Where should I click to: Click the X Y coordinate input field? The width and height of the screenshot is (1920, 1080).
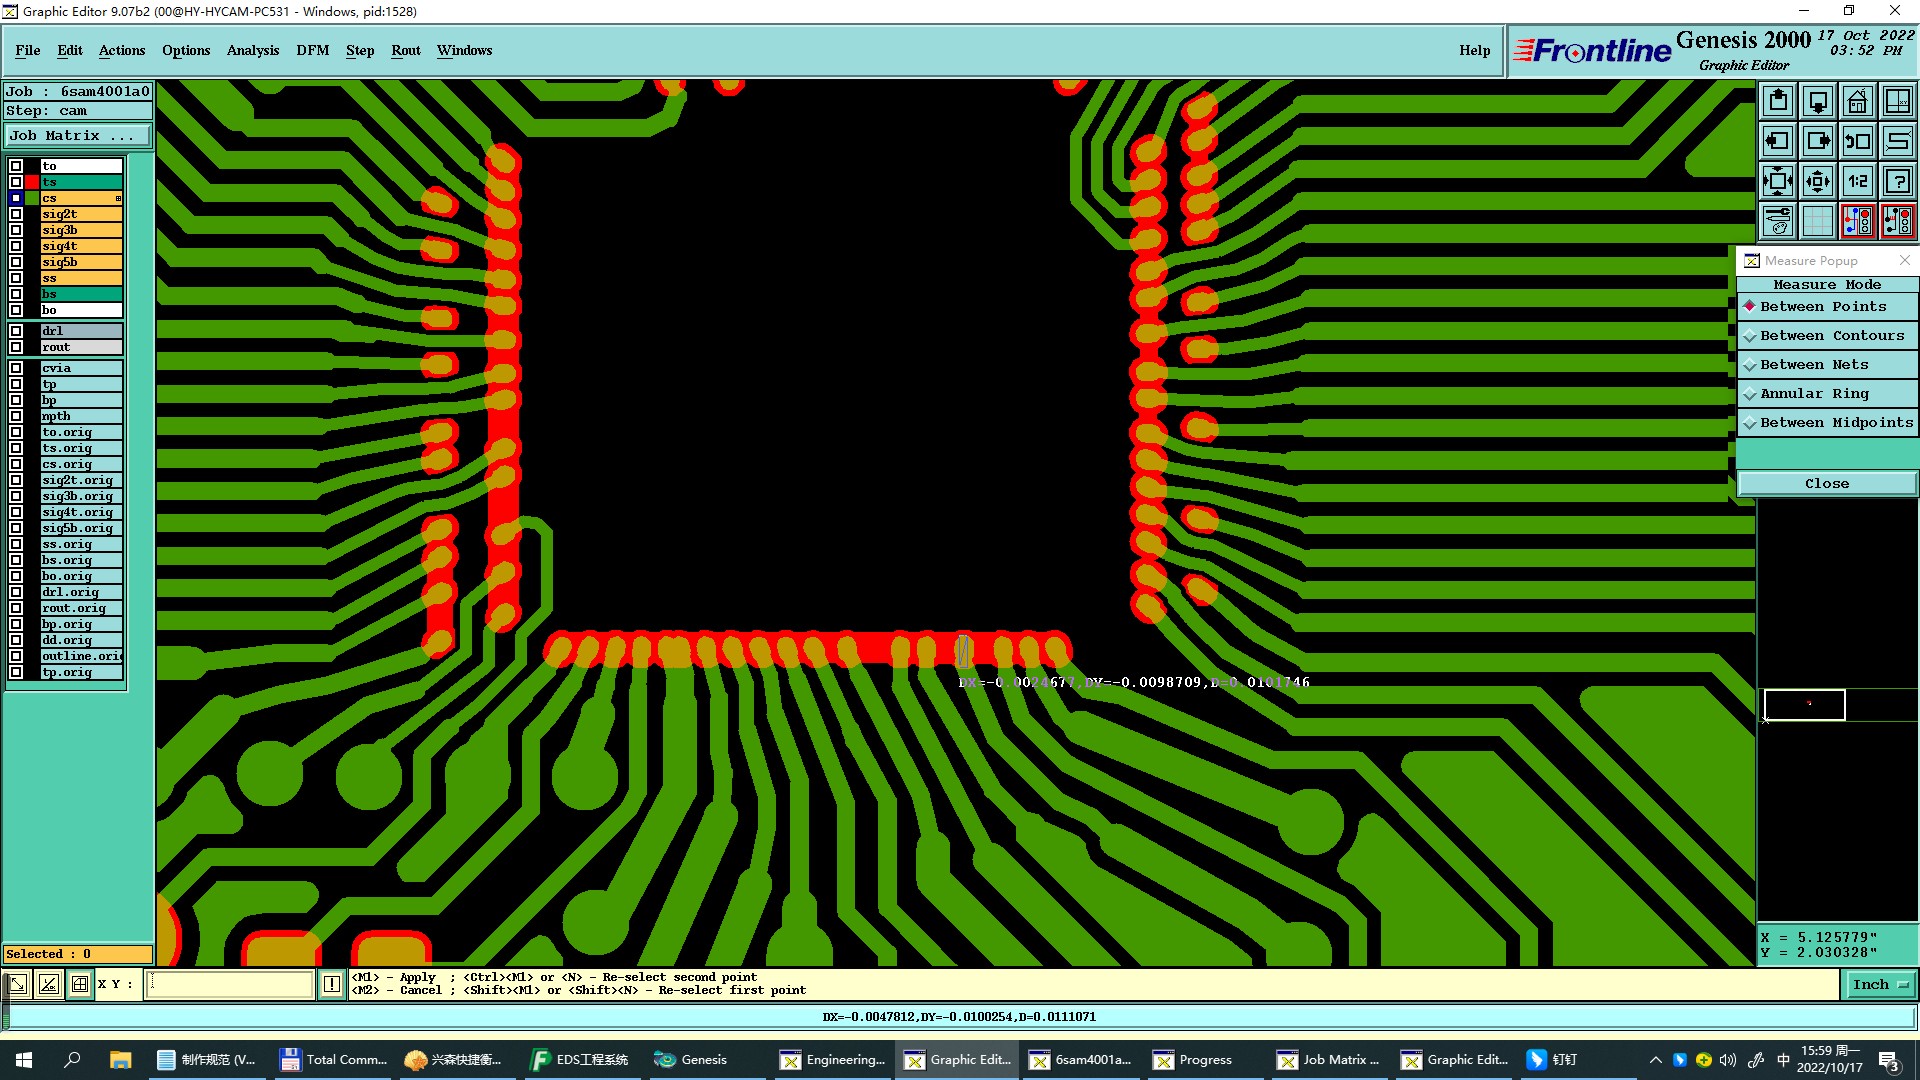tap(230, 985)
